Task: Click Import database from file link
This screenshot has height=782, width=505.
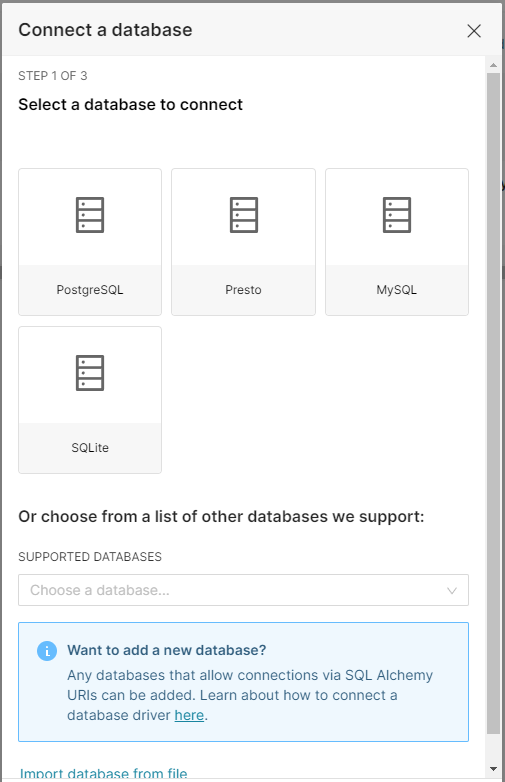Action: (x=104, y=774)
